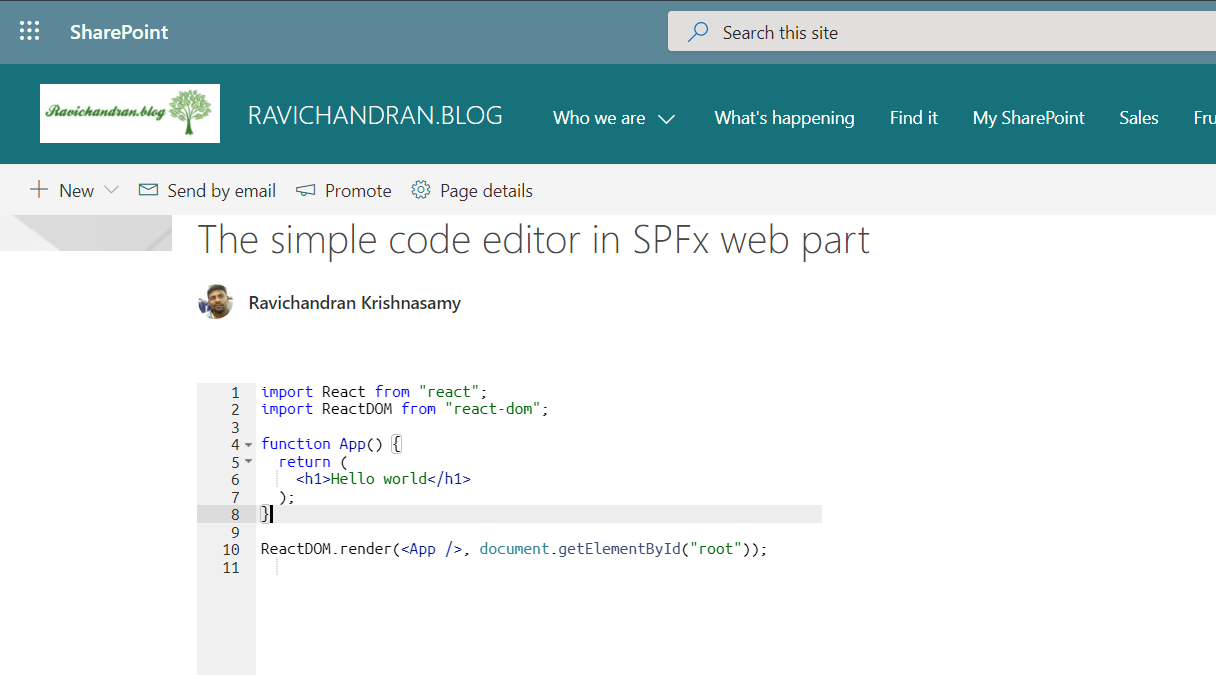
Task: Select the Find it navigation item
Action: 913,118
